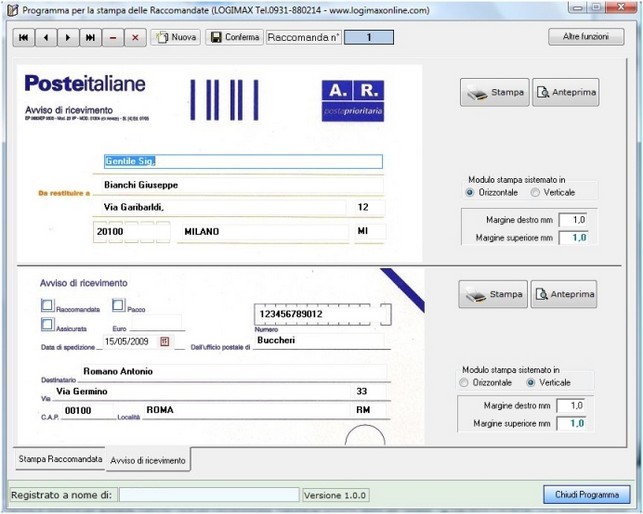Screen dimensions: 643x514
Task: Edit the MI province field
Action: click(370, 231)
